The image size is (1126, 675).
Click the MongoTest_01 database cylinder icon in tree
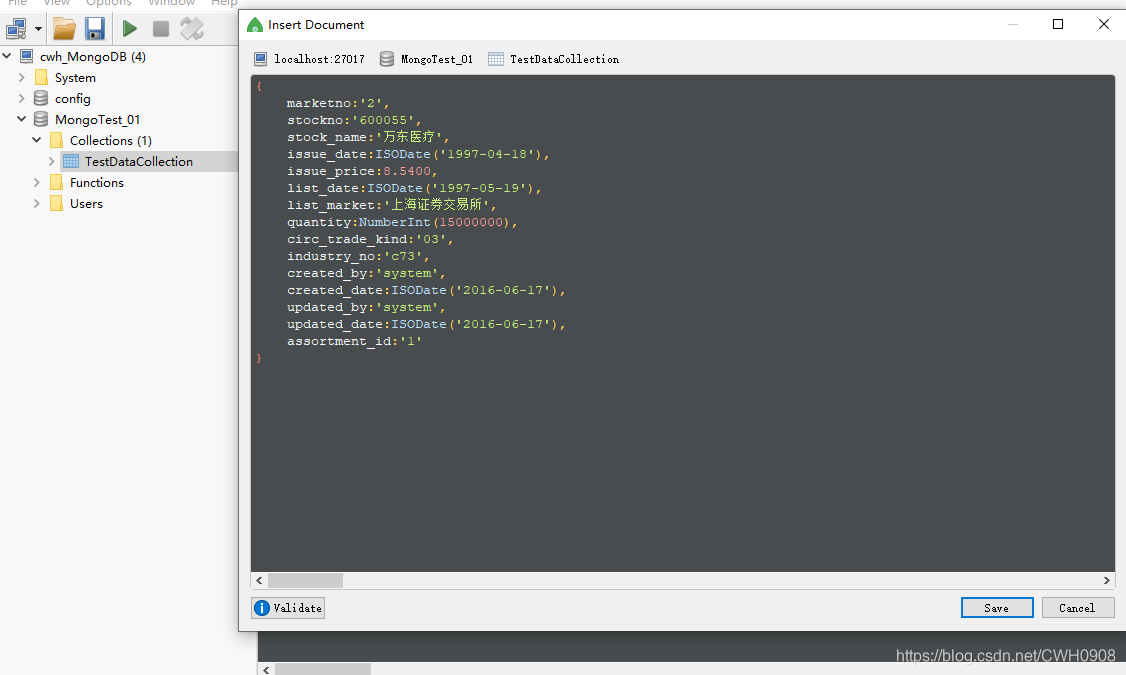[x=42, y=118]
